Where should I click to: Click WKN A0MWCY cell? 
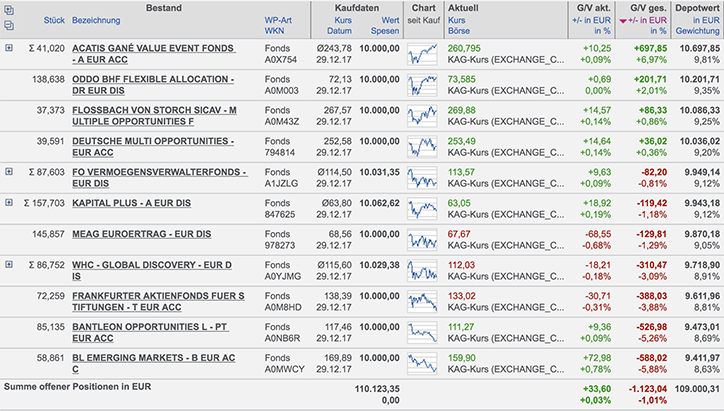284,369
